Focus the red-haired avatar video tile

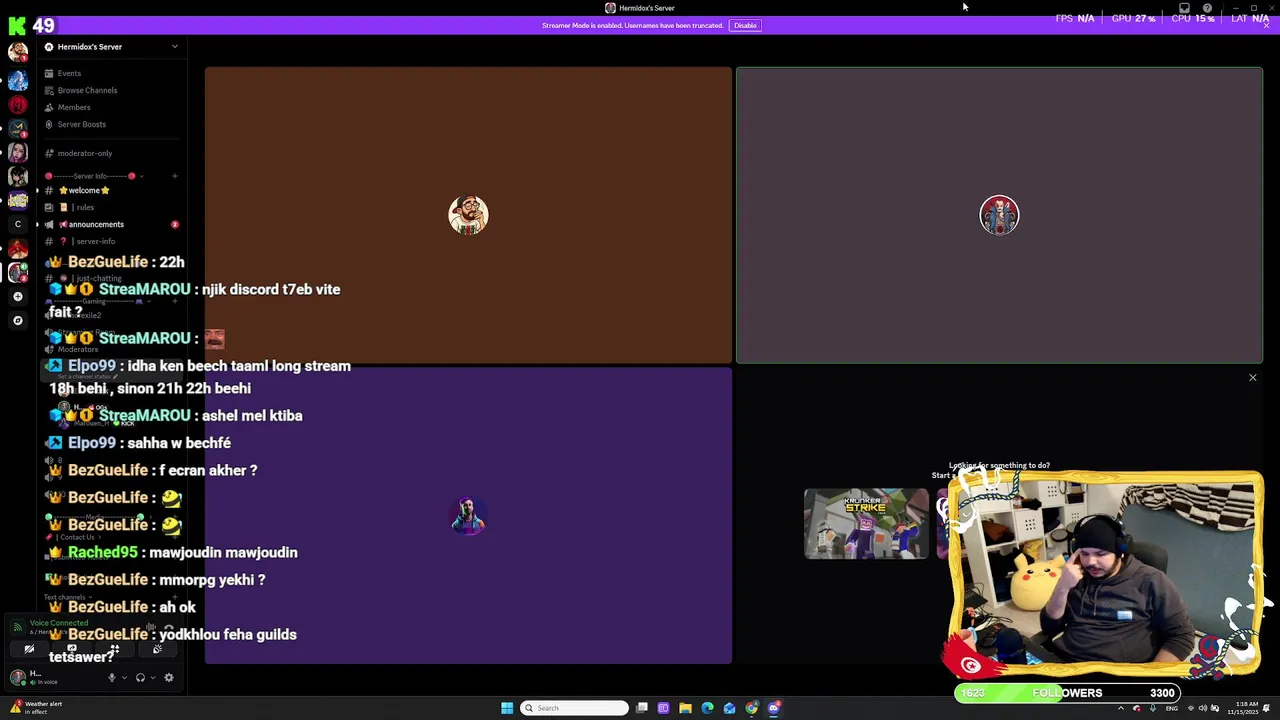999,215
